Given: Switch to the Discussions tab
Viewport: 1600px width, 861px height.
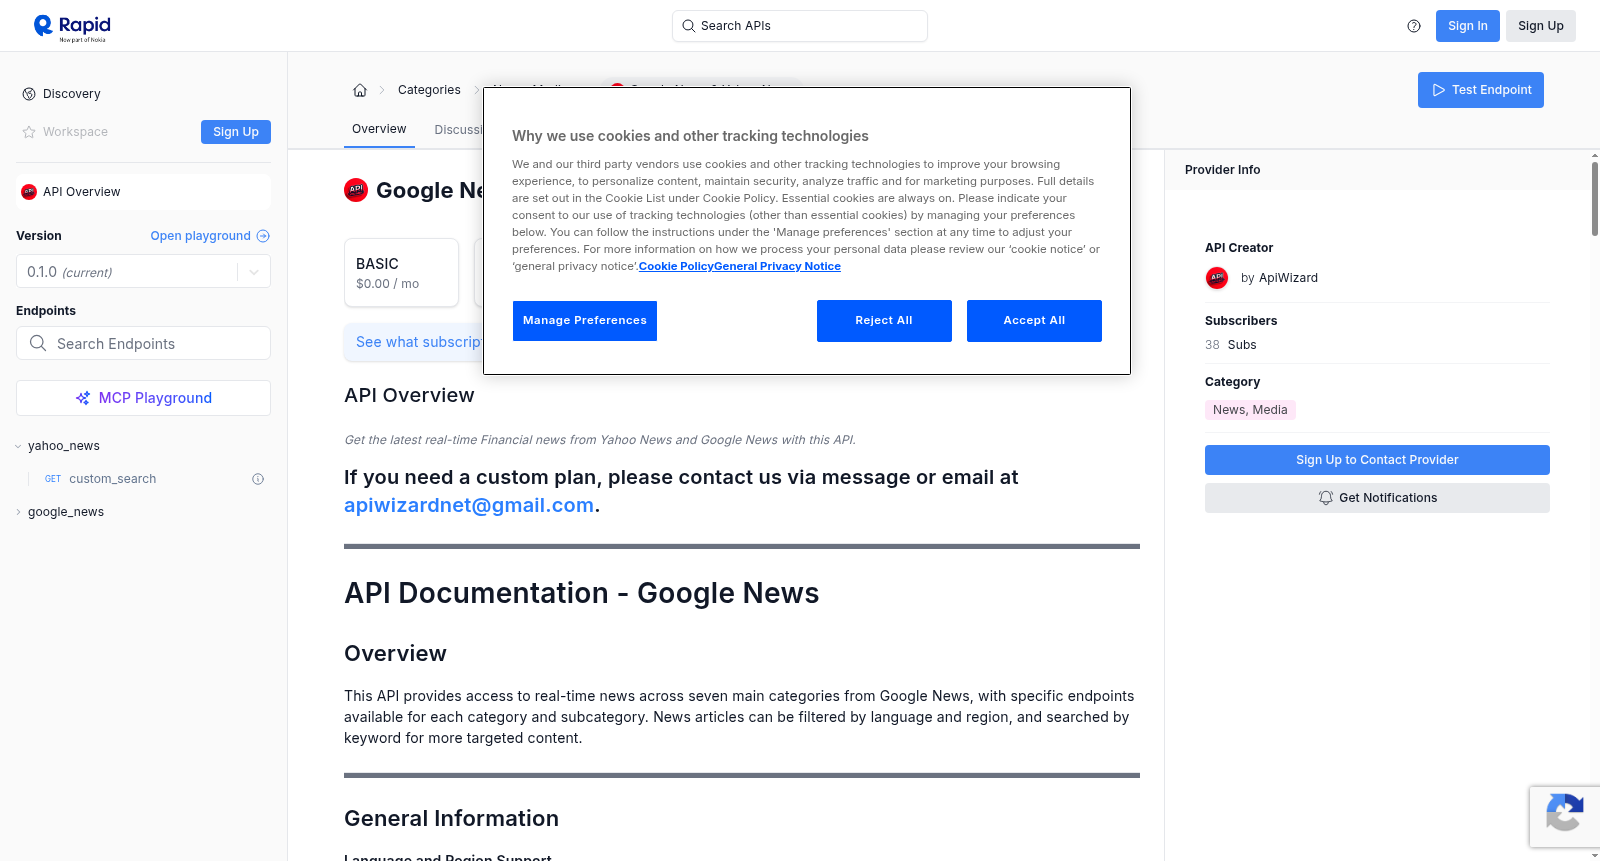Looking at the screenshot, I should coord(458,130).
